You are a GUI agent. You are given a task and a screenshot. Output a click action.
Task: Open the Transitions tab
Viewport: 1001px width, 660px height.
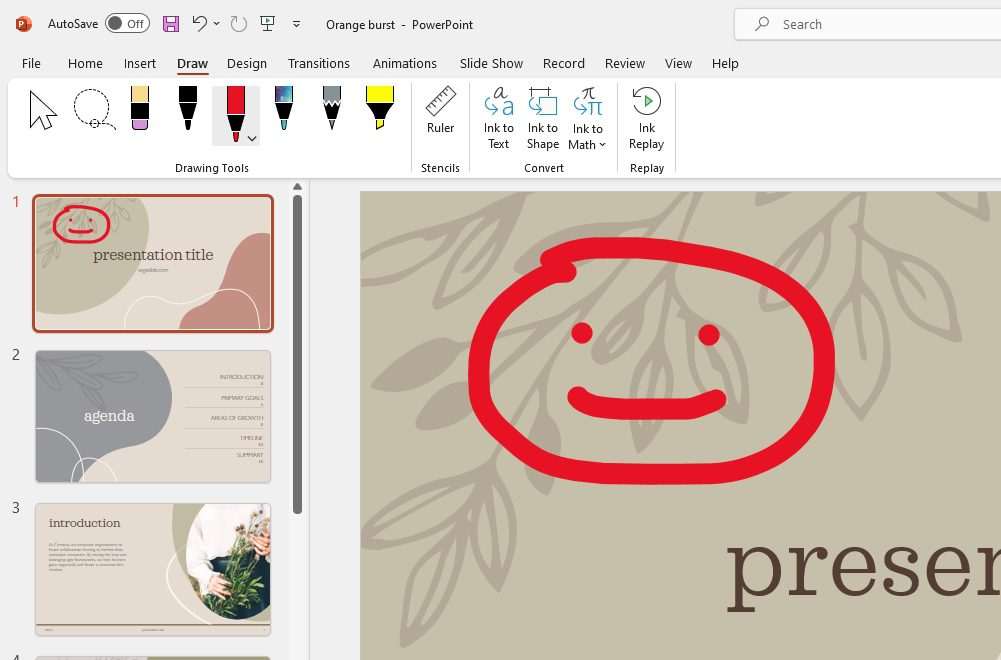319,63
